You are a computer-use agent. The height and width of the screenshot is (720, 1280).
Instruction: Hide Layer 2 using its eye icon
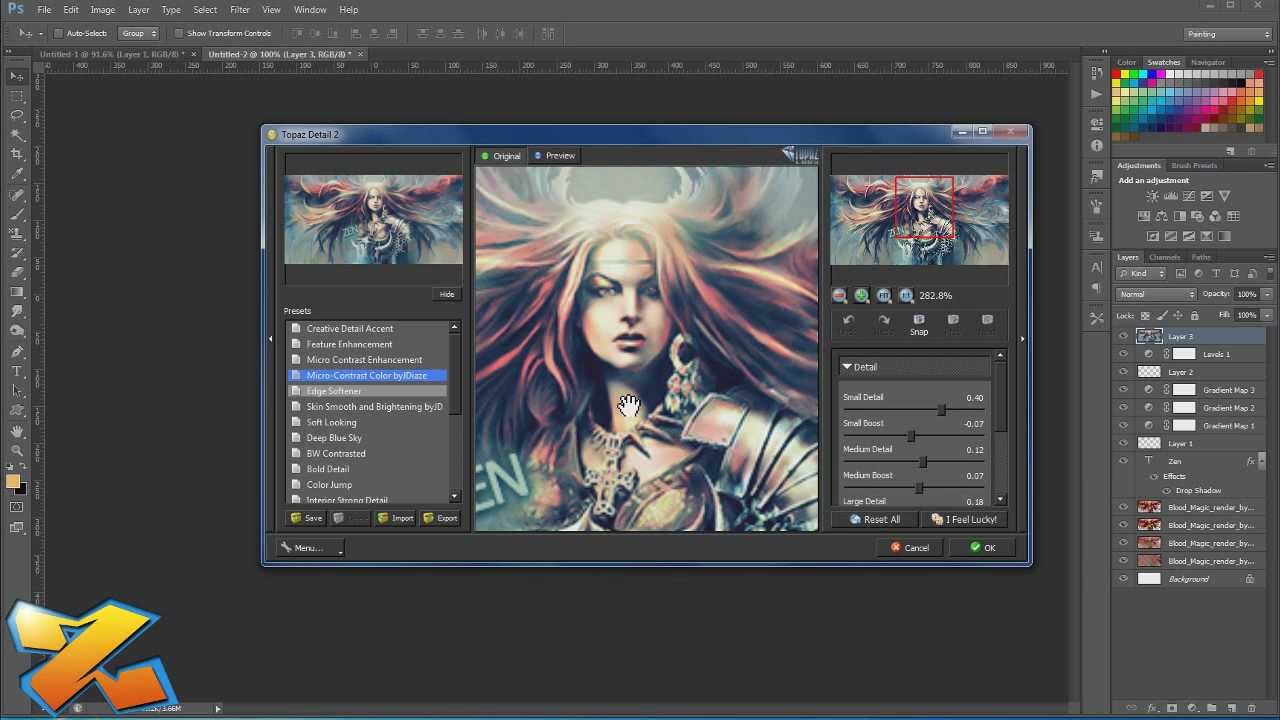1123,372
